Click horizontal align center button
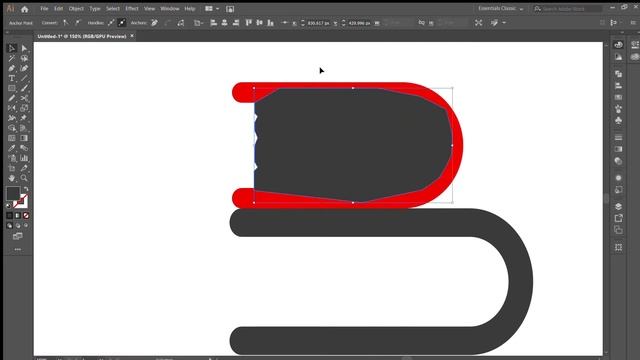 click(x=224, y=23)
